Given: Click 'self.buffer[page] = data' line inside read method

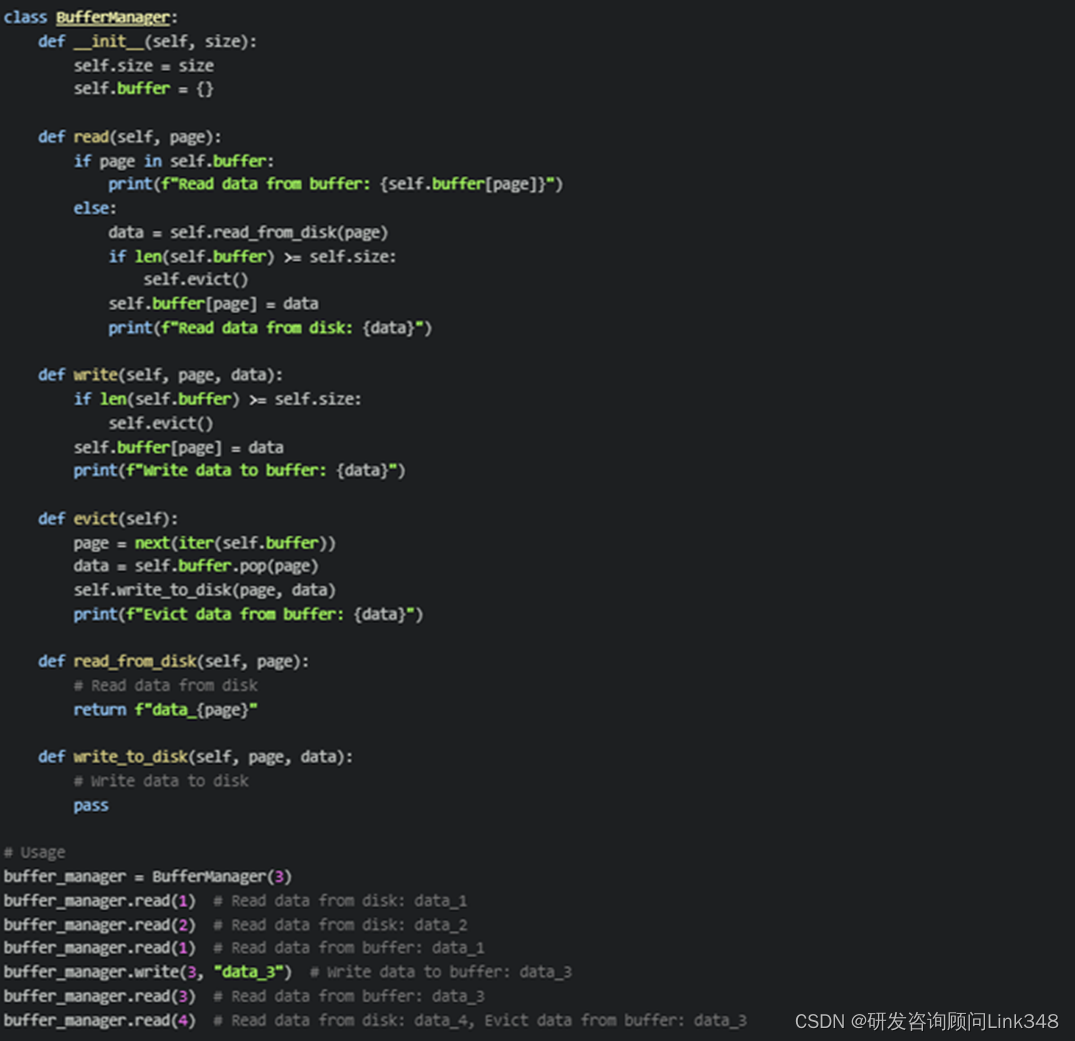Looking at the screenshot, I should [x=213, y=303].
